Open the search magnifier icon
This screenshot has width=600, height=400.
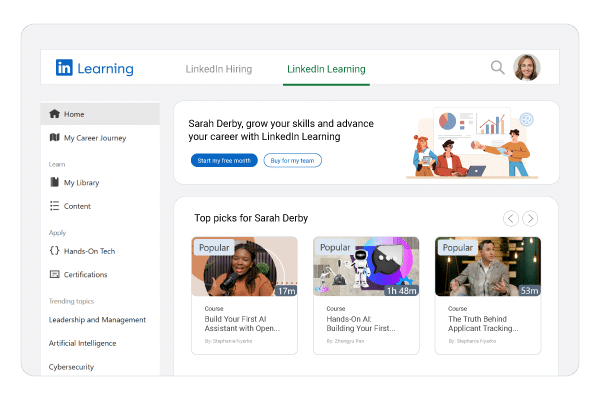pyautogui.click(x=497, y=67)
